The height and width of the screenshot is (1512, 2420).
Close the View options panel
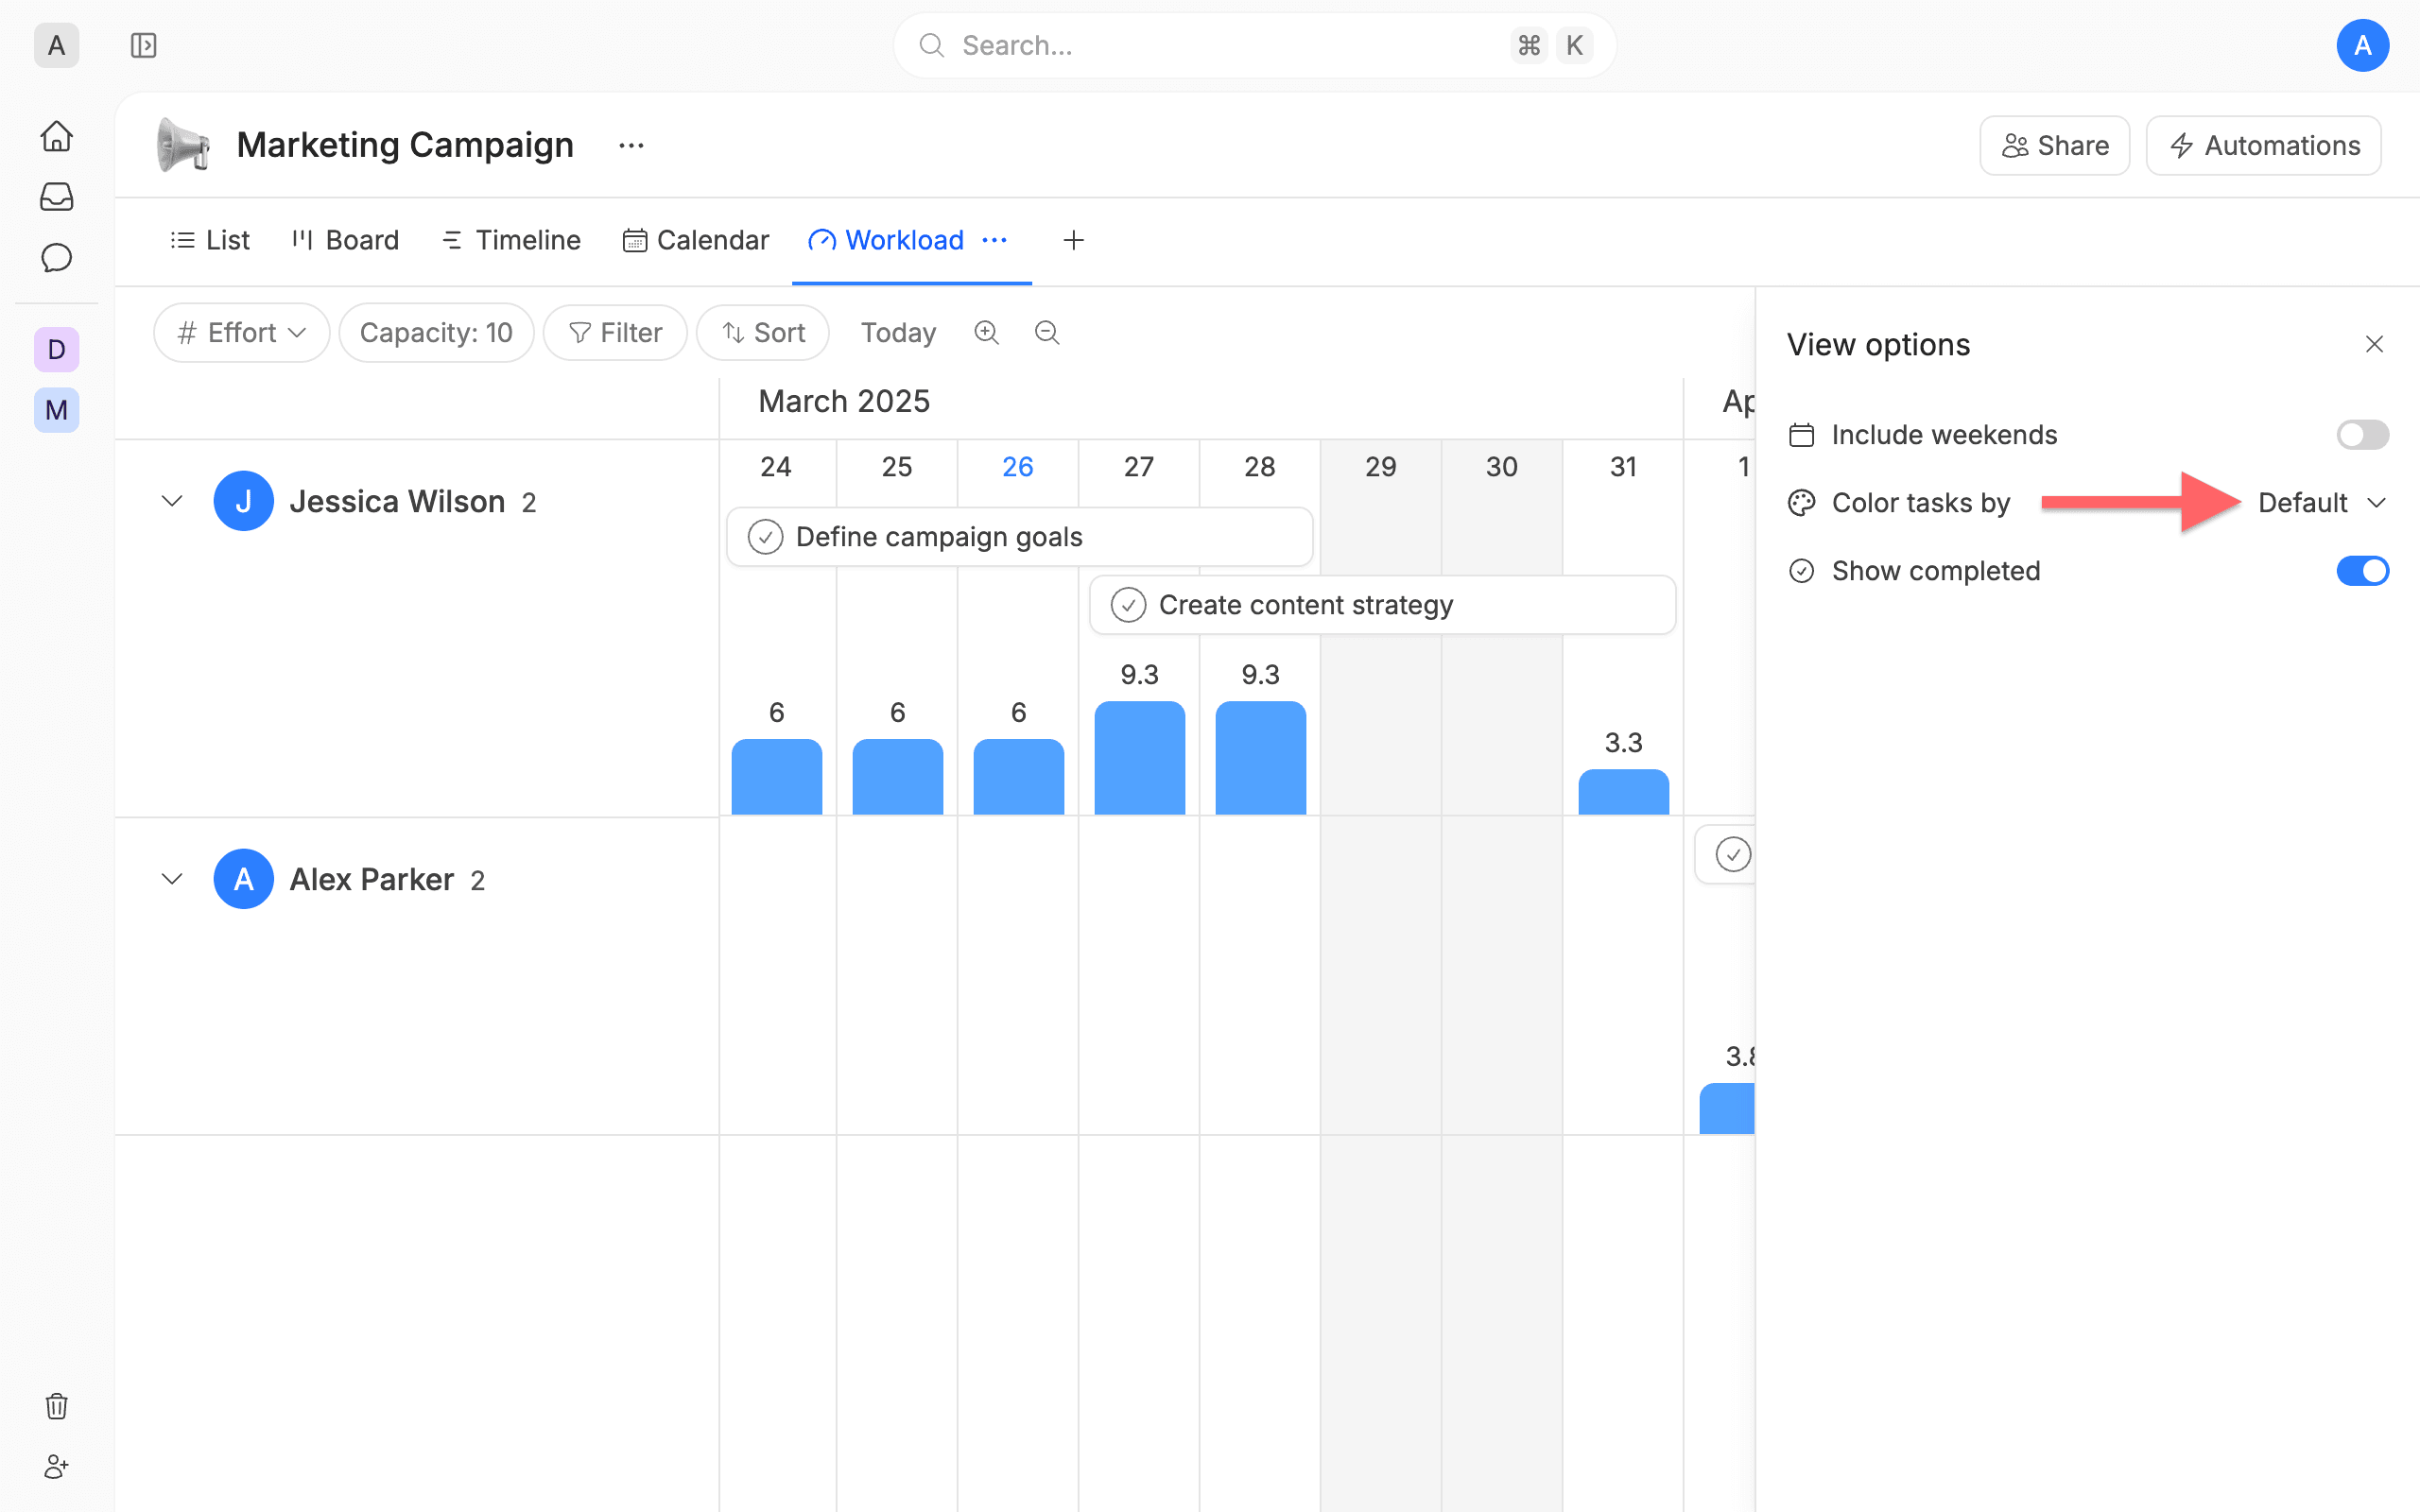2374,345
